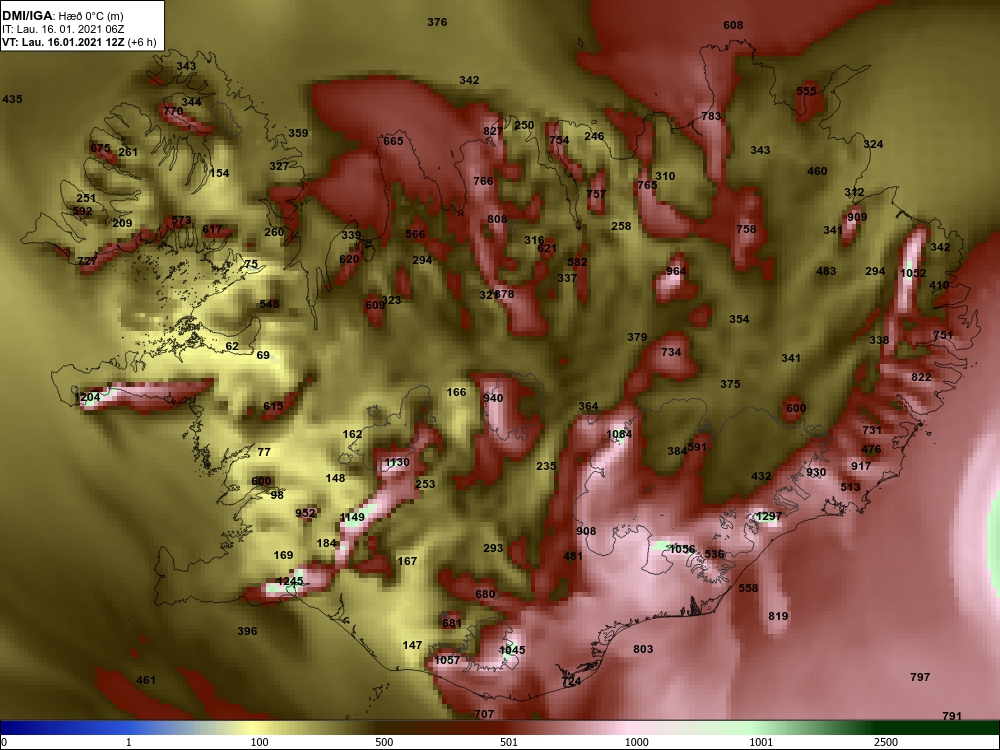
Task: Click the 952 height value
Action: pyautogui.click(x=305, y=513)
